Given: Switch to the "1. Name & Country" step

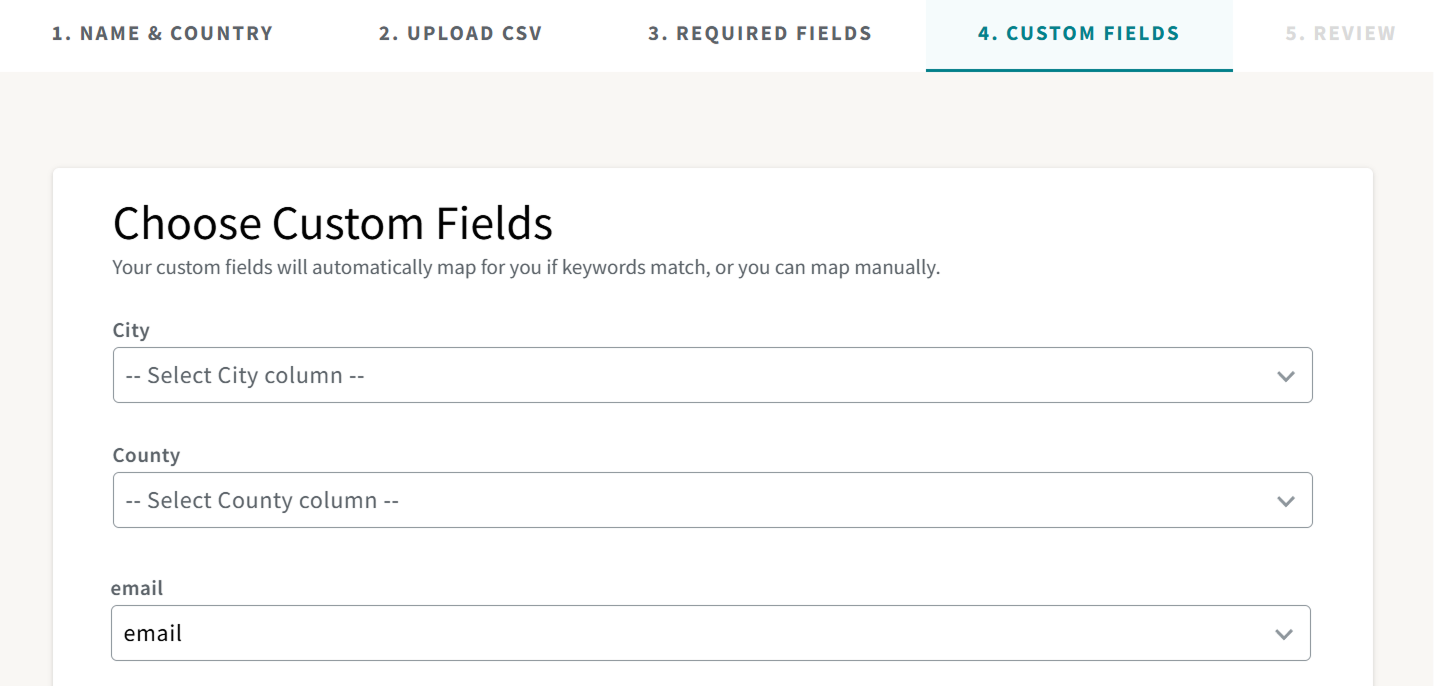Looking at the screenshot, I should pos(163,33).
